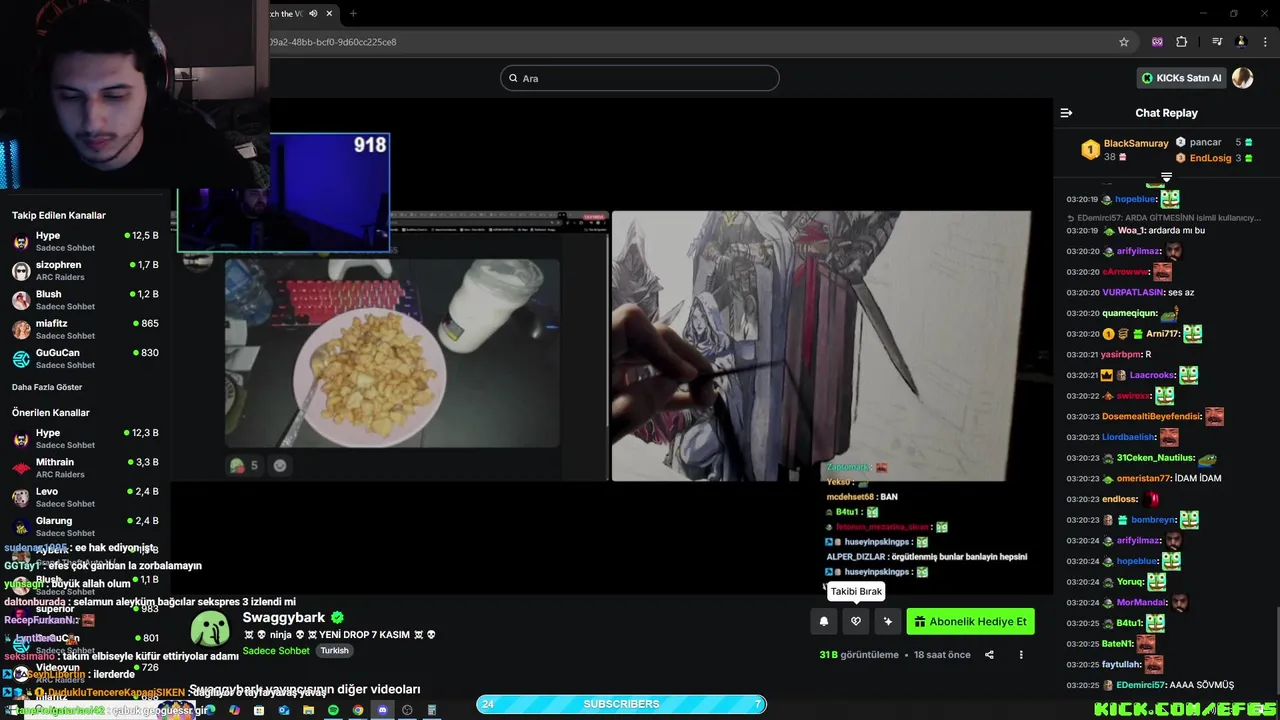
Task: Open the Calculator from the taskbar
Action: tap(432, 710)
